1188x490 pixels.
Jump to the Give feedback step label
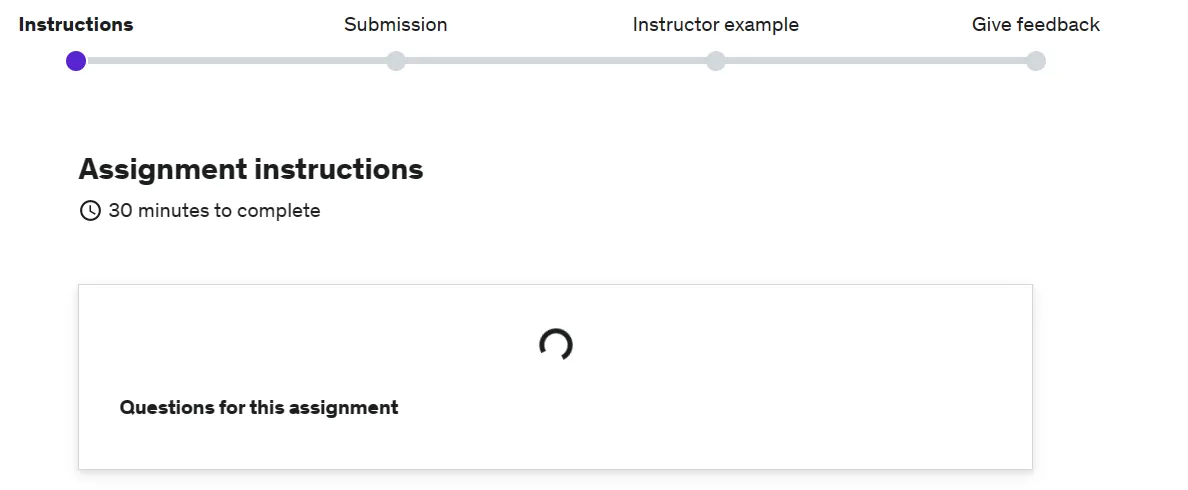click(1035, 25)
